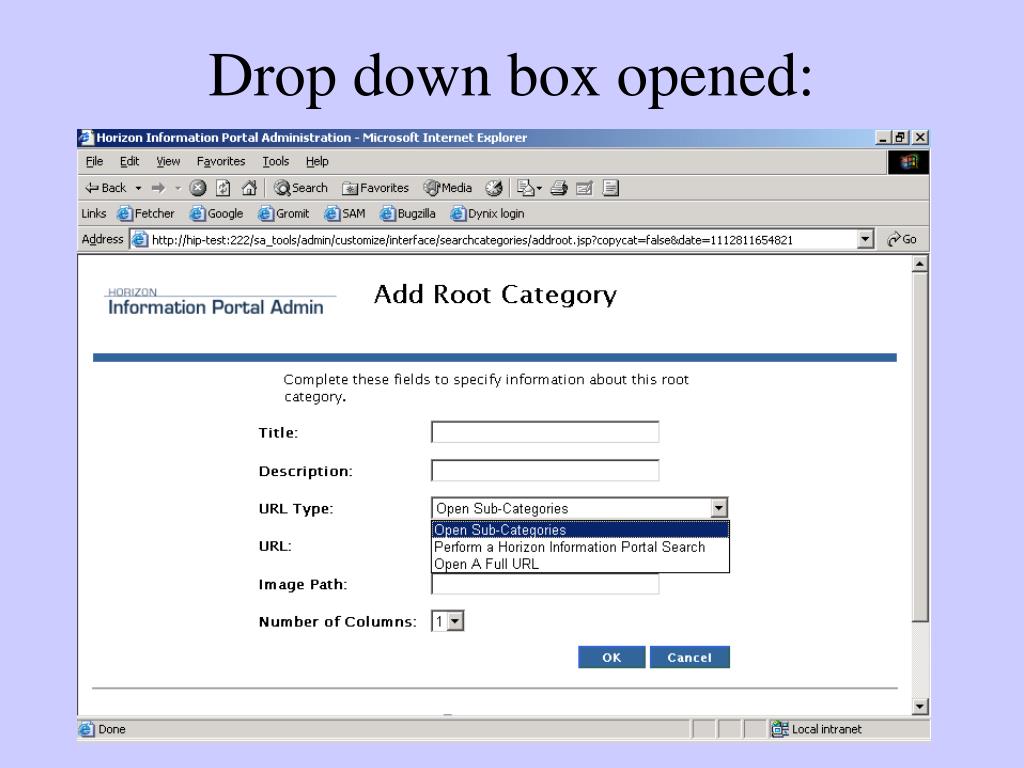Image resolution: width=1024 pixels, height=768 pixels.
Task: Minimize the Internet Explorer window
Action: (x=882, y=138)
